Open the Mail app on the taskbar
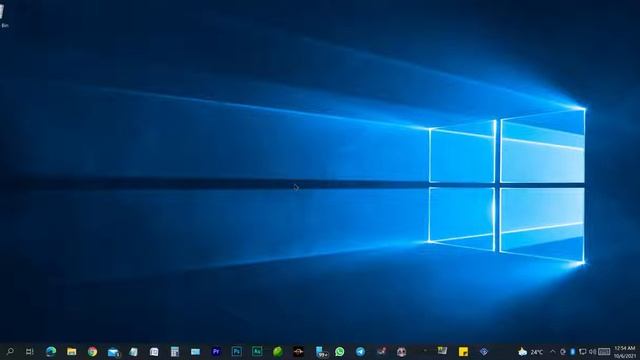This screenshot has height=360, width=640. [x=113, y=352]
